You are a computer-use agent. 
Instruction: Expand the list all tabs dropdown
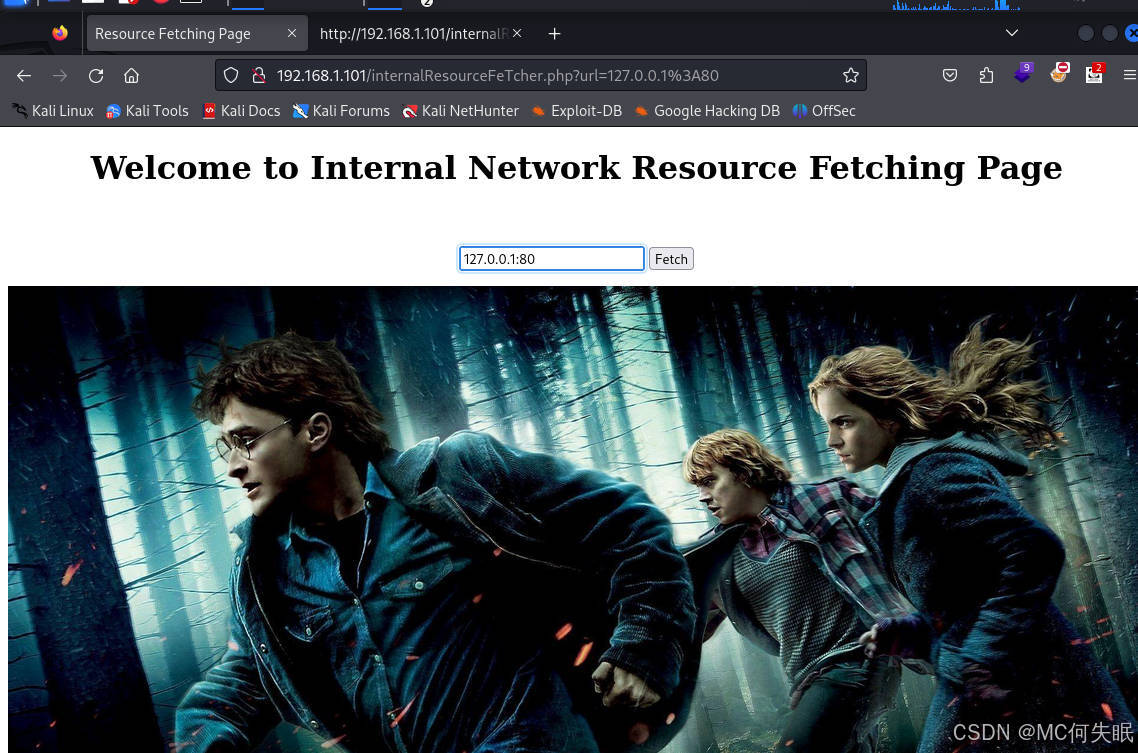[1012, 33]
